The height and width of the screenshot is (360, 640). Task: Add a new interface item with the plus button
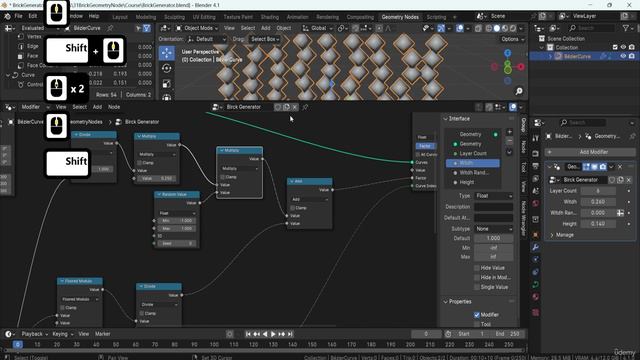[509, 132]
